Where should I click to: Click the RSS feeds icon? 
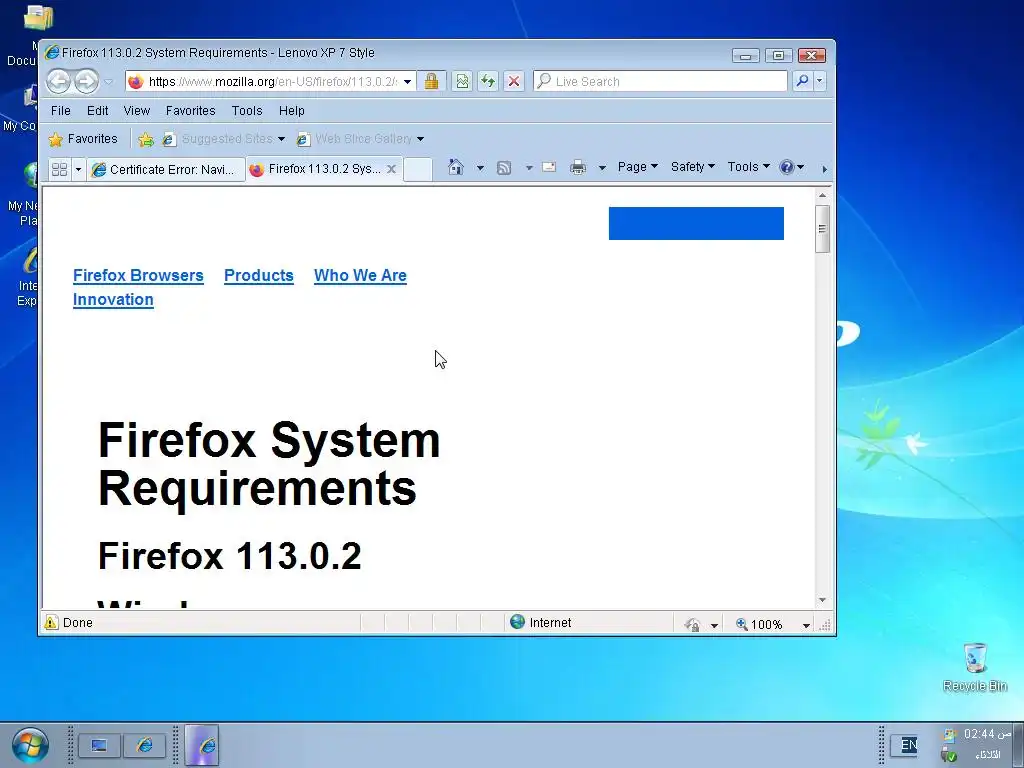504,168
